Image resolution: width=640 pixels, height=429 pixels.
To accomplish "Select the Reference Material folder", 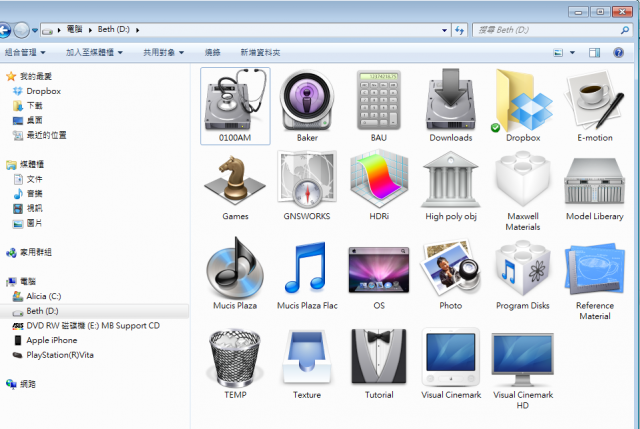I will 595,269.
